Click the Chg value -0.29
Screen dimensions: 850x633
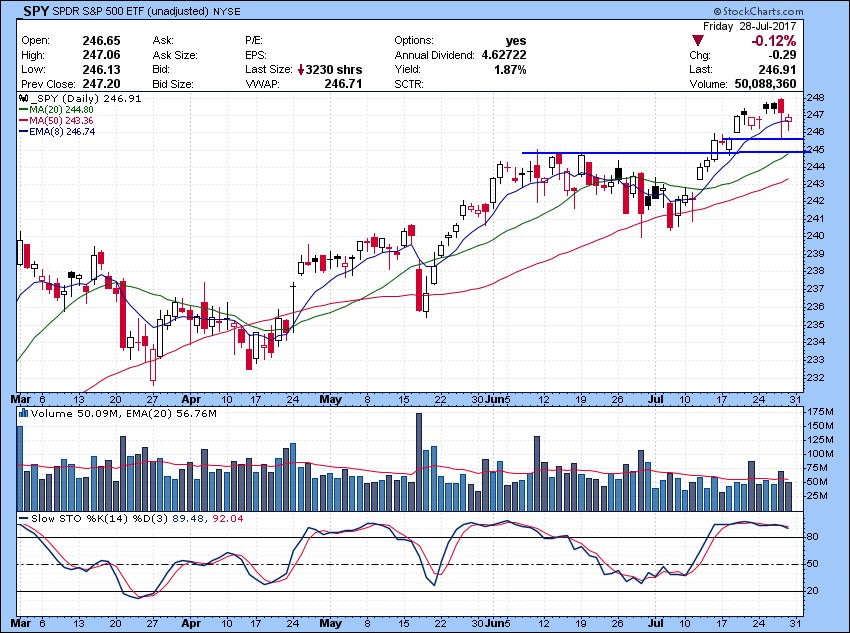point(782,55)
